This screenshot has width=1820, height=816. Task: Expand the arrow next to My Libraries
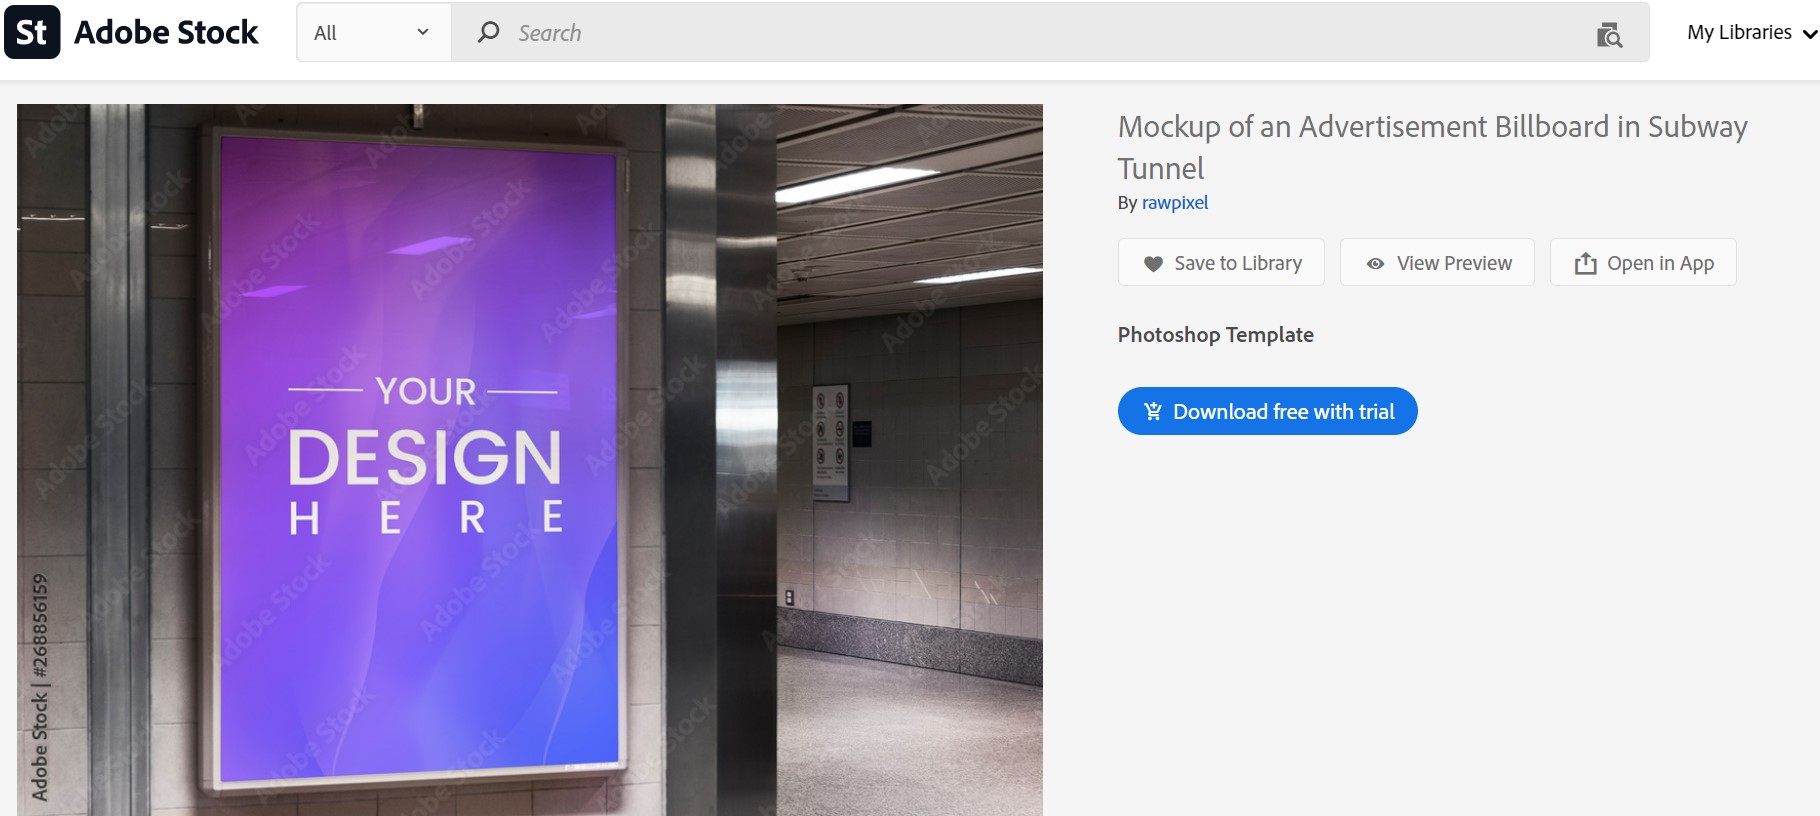pyautogui.click(x=1809, y=34)
